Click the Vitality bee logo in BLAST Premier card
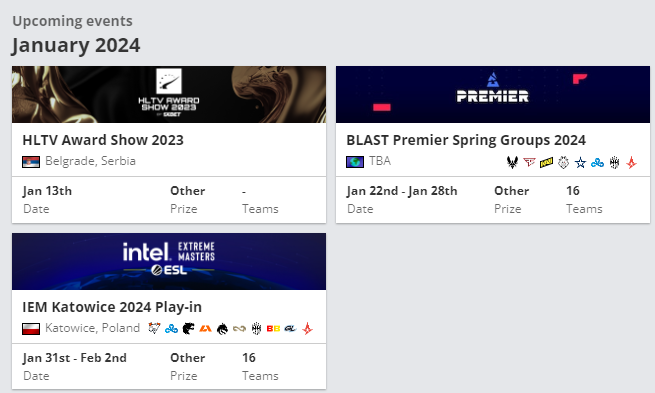This screenshot has height=393, width=655. (x=512, y=162)
